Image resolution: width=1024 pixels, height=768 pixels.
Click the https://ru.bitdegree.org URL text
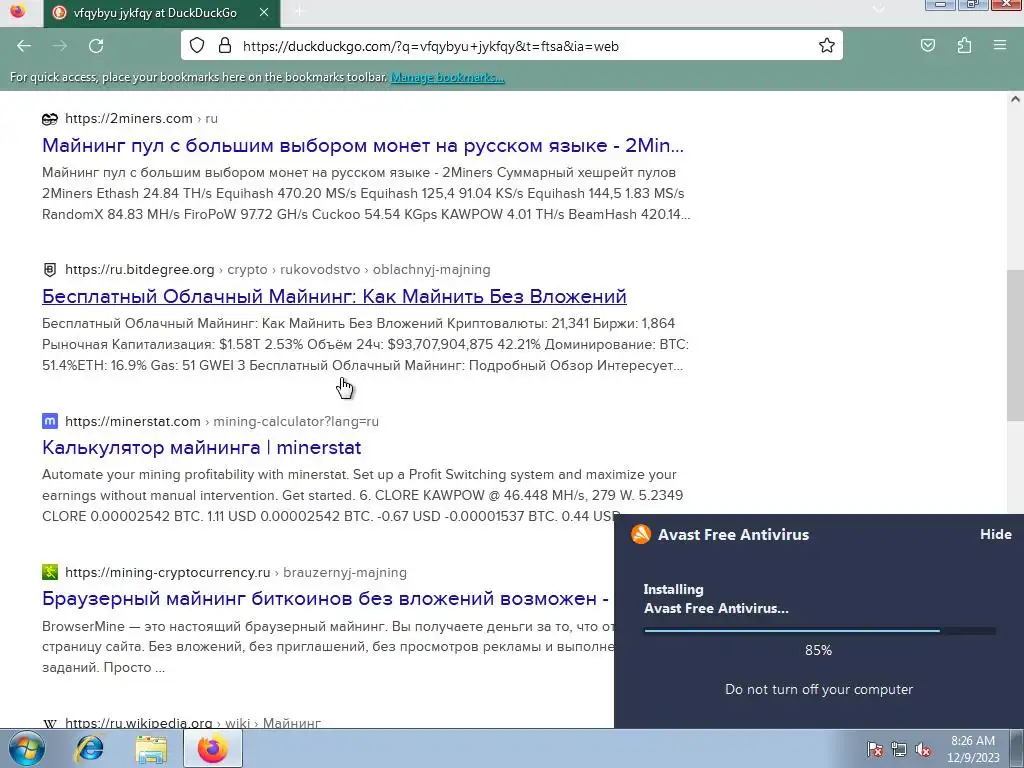[x=140, y=270]
